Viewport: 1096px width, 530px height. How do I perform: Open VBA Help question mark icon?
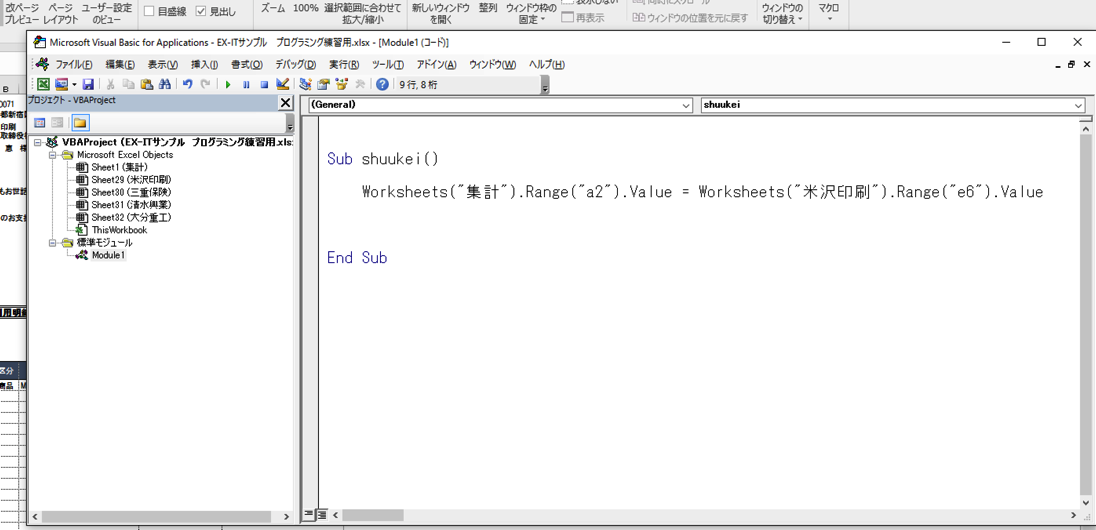coord(382,84)
